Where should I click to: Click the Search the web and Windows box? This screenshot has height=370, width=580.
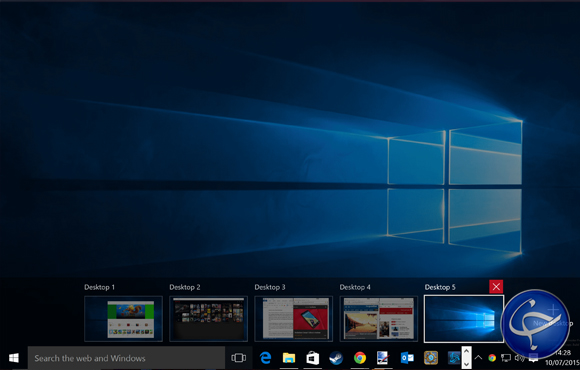click(x=126, y=358)
